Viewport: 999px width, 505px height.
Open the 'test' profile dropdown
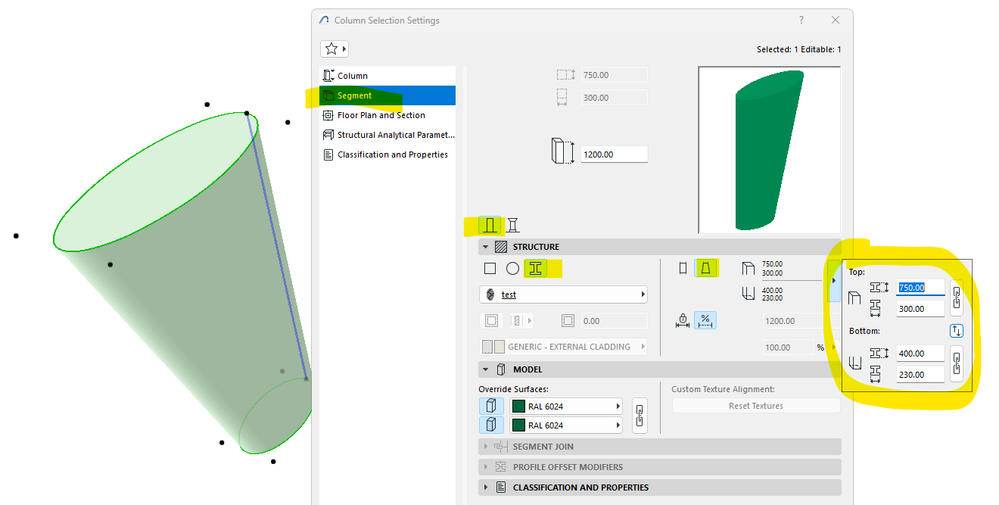[x=563, y=295]
